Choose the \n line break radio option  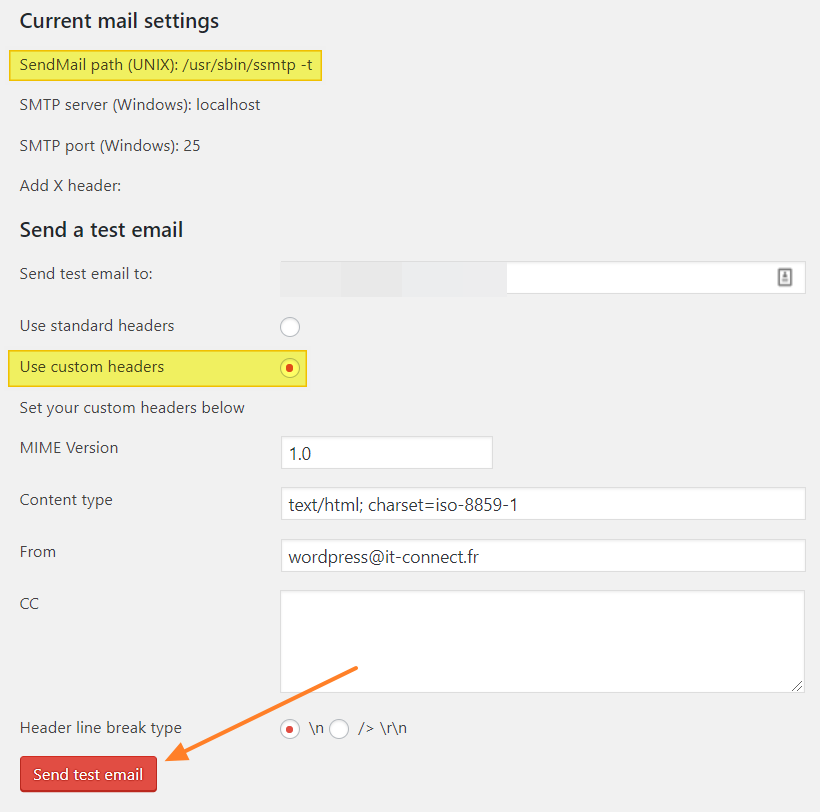pos(290,729)
